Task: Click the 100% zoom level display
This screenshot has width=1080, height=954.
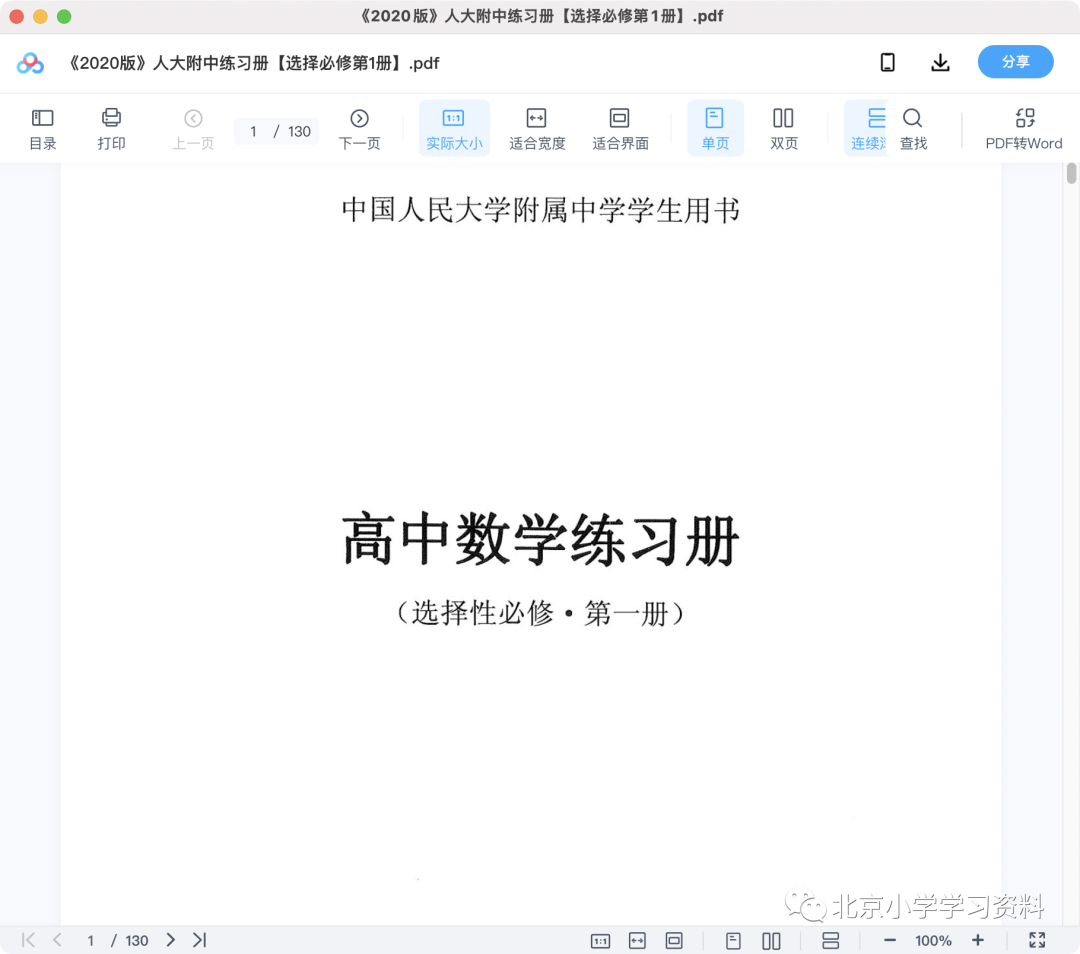Action: 933,941
